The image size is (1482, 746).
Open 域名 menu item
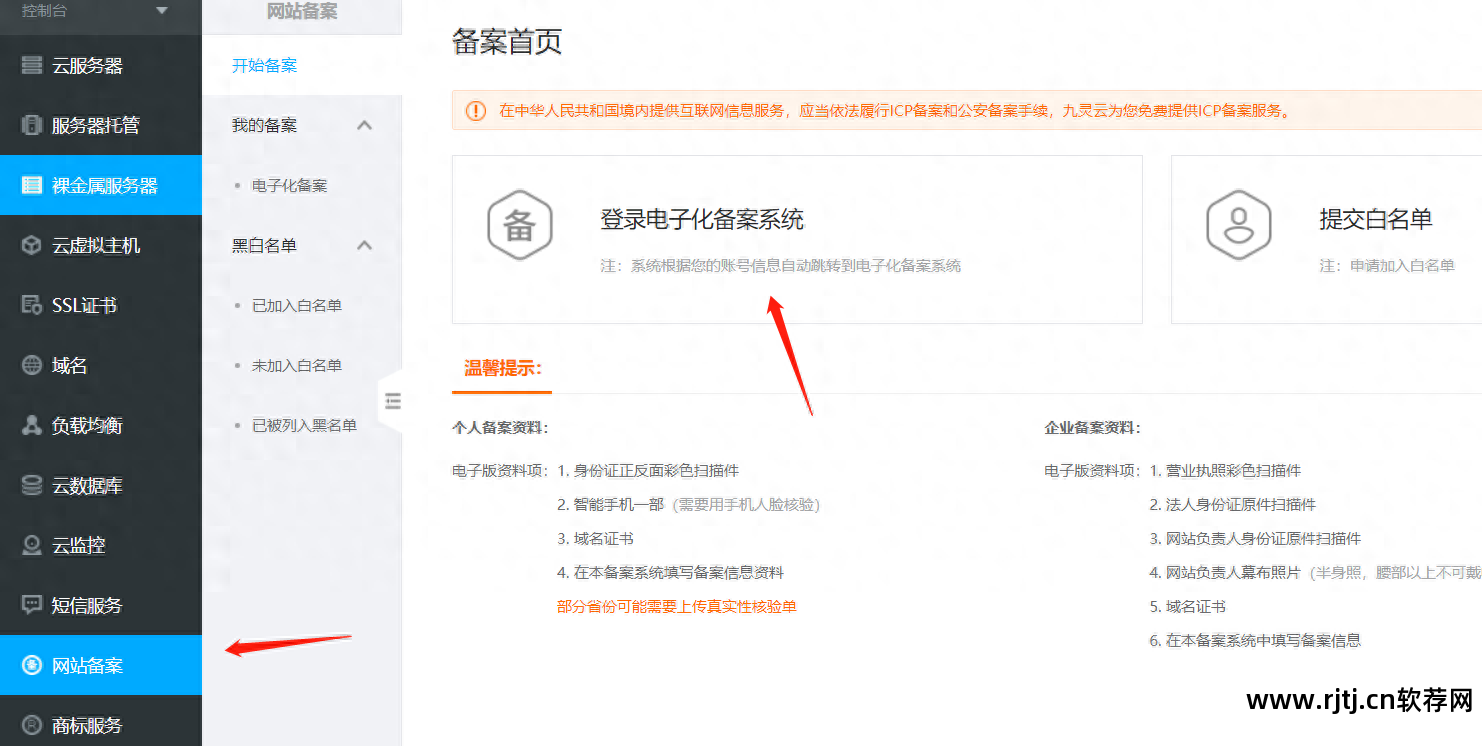coord(101,366)
